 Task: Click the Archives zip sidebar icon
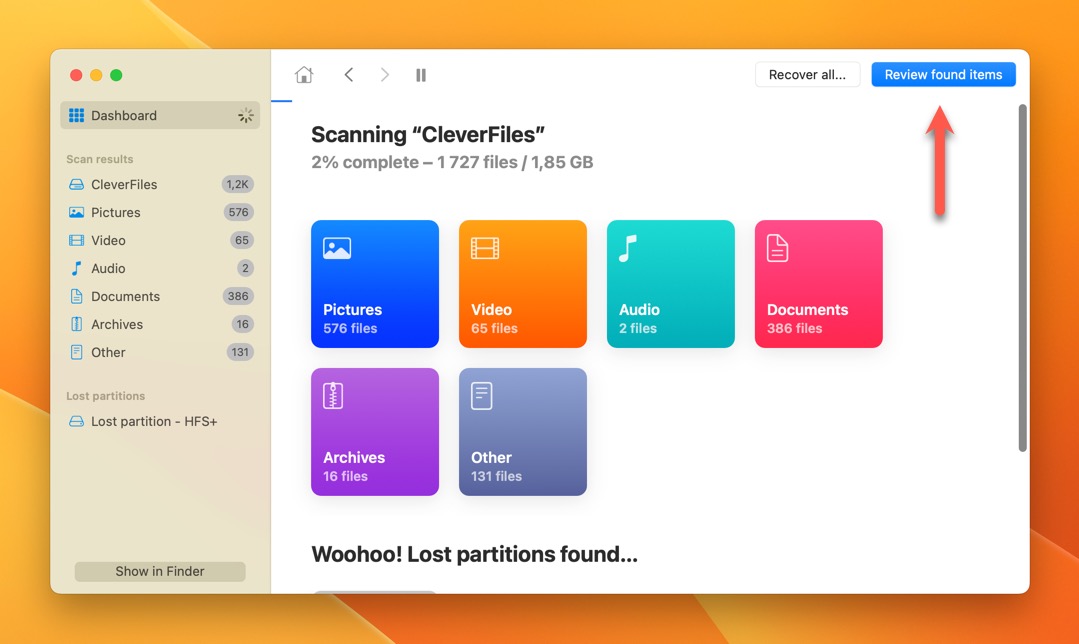point(76,324)
